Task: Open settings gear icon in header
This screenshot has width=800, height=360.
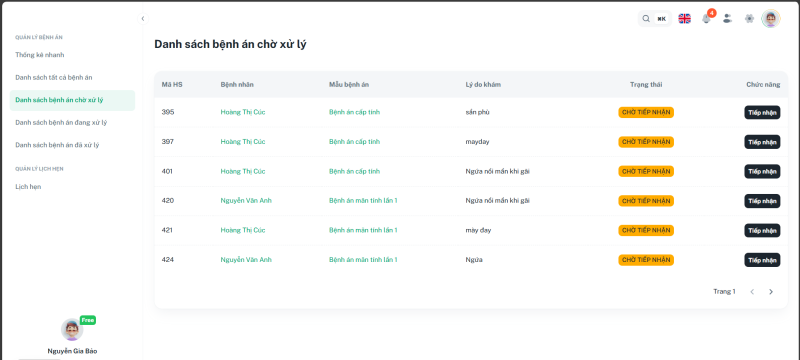Action: [x=749, y=19]
